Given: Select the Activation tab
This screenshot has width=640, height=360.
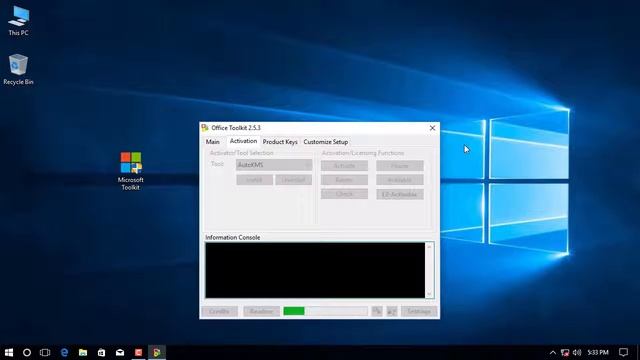Looking at the screenshot, I should pyautogui.click(x=243, y=141).
